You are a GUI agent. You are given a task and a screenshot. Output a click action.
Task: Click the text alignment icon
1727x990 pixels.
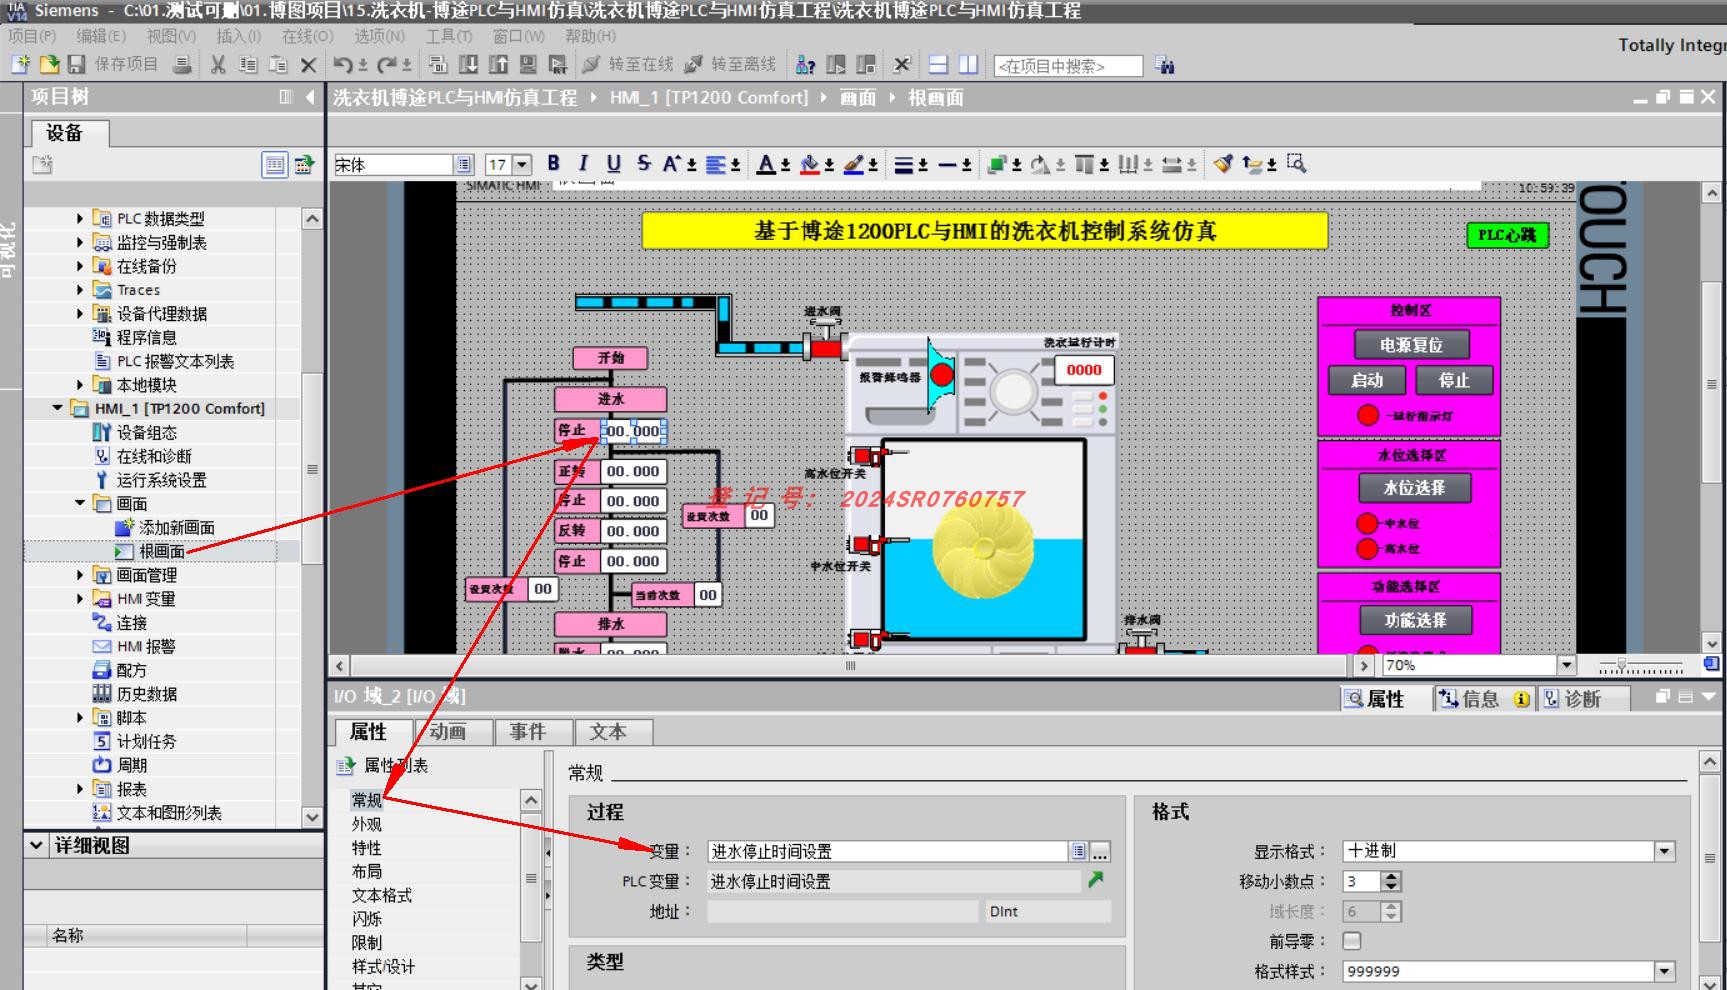[716, 164]
